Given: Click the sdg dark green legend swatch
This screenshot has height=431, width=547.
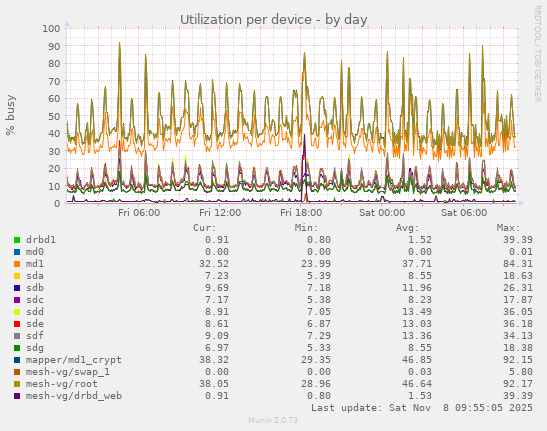Looking at the screenshot, I should [17, 348].
